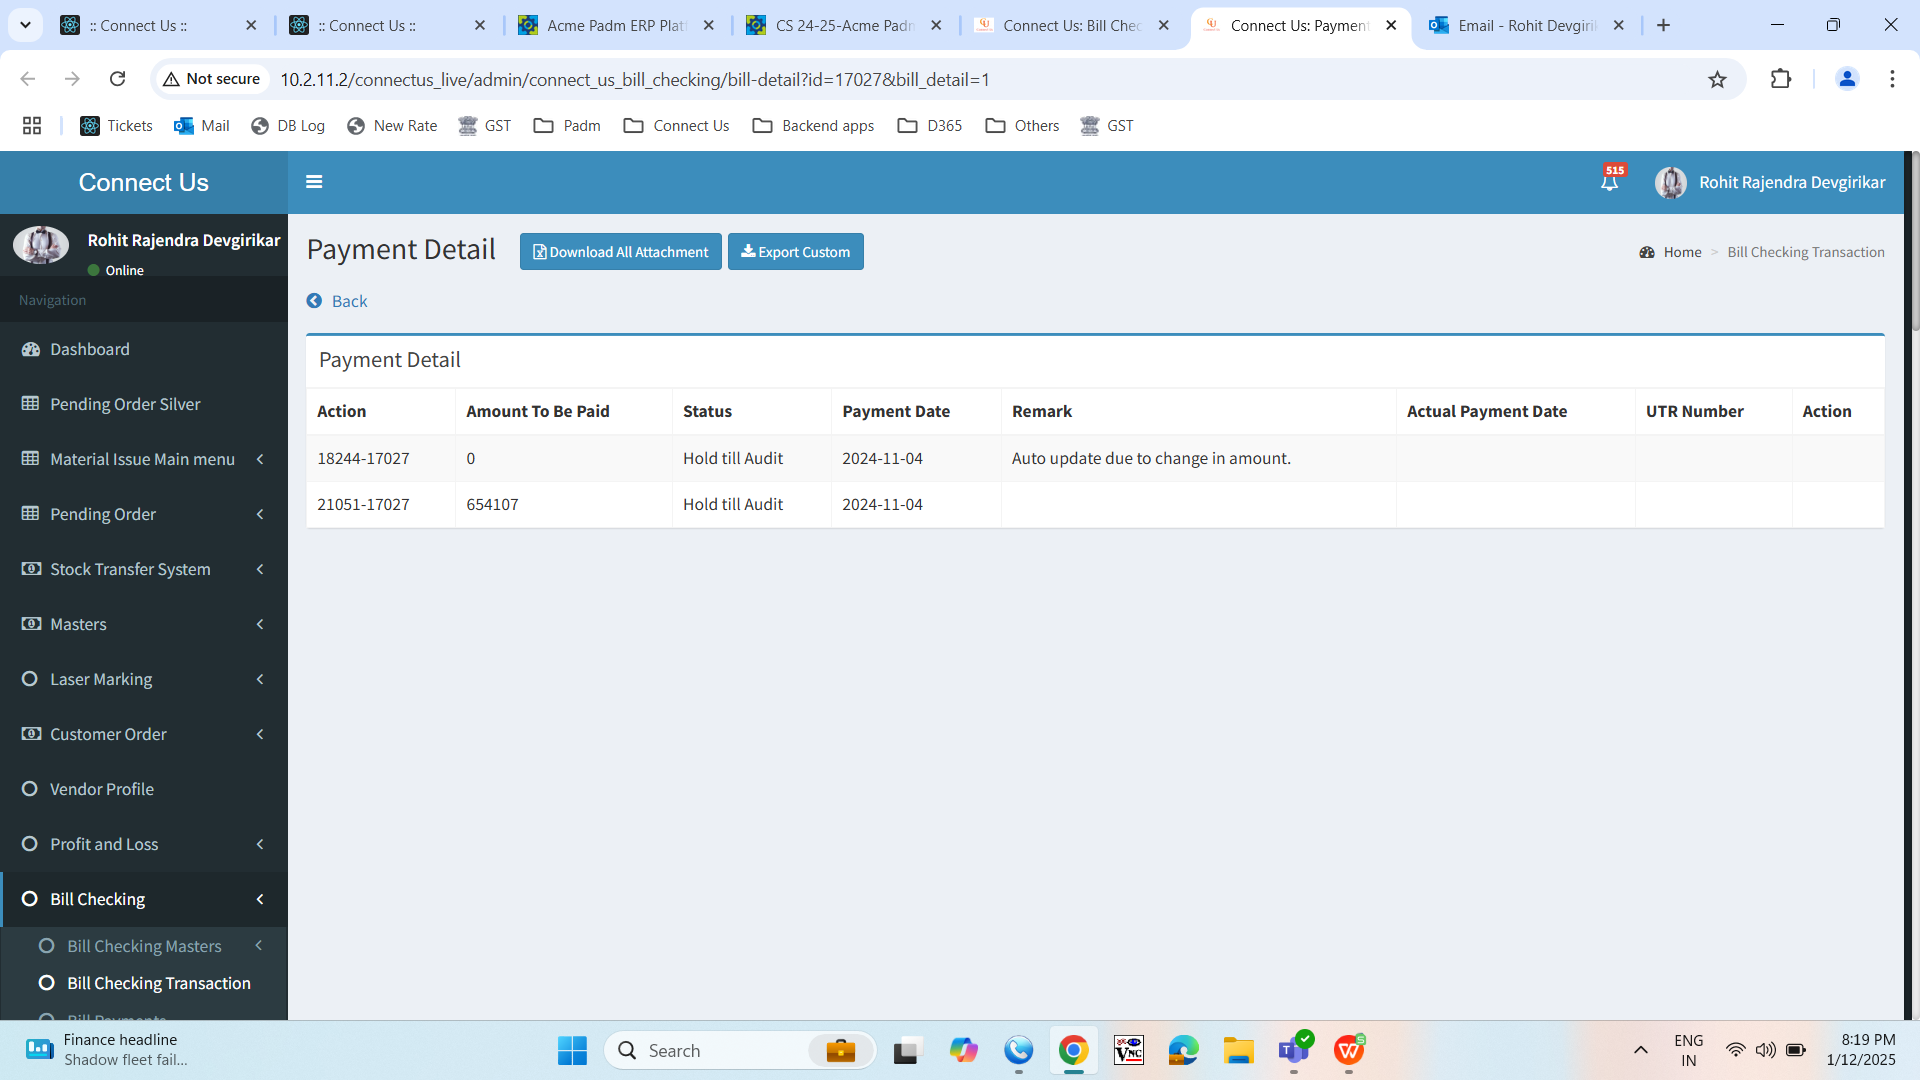Open Windows Start button
This screenshot has height=1080, width=1920.
[573, 1050]
